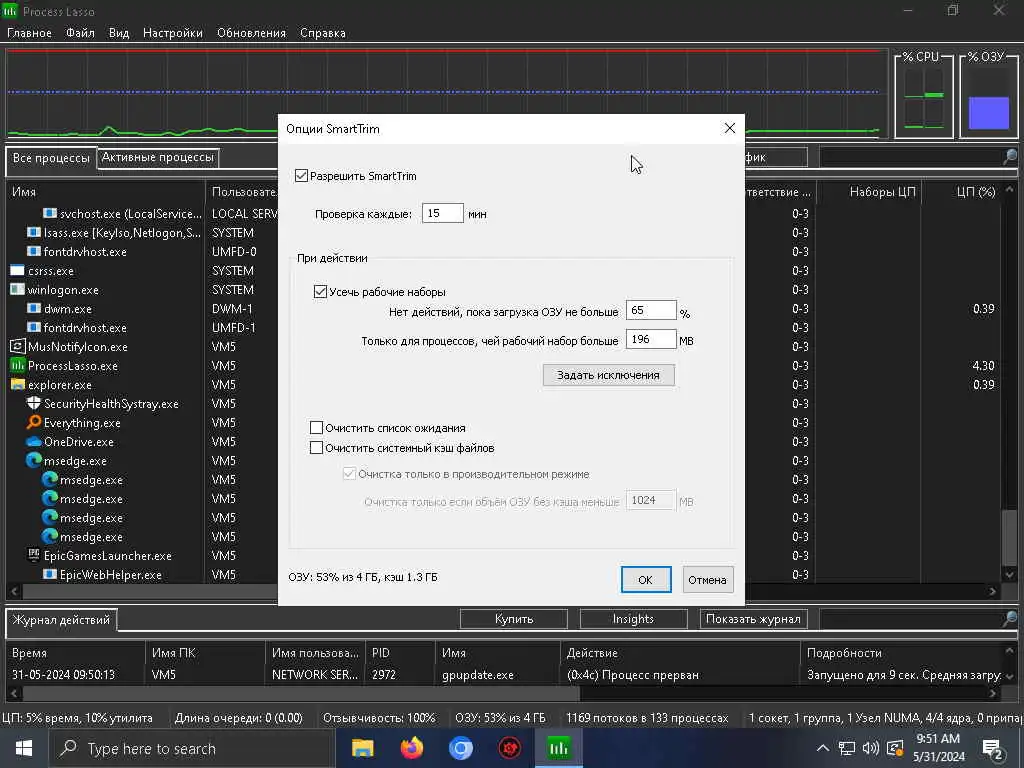Sort by Наборы ЦП column header
The image size is (1024, 768).
coord(869,192)
